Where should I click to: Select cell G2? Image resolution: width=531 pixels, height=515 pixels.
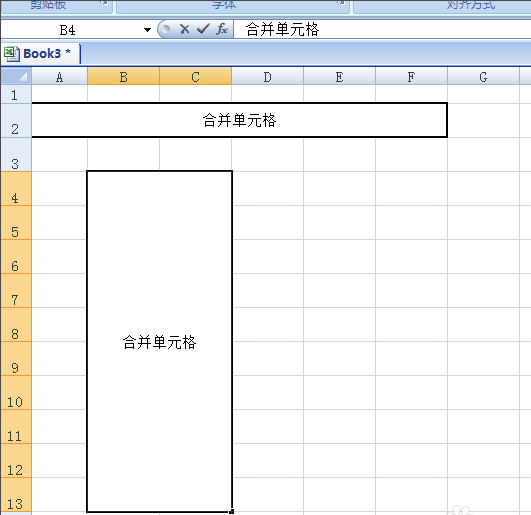tap(483, 120)
